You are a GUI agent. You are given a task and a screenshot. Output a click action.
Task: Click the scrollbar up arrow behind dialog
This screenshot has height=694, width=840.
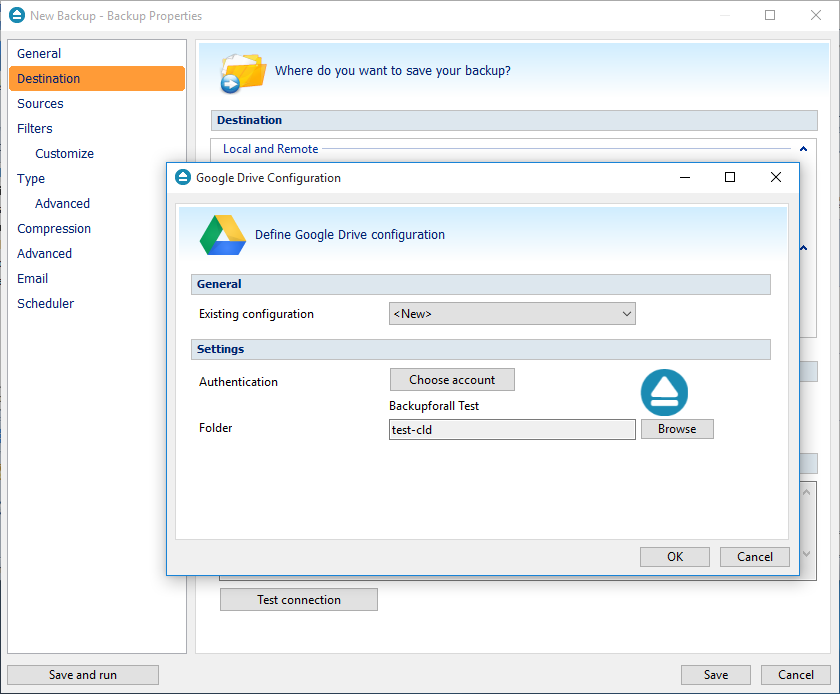(807, 492)
